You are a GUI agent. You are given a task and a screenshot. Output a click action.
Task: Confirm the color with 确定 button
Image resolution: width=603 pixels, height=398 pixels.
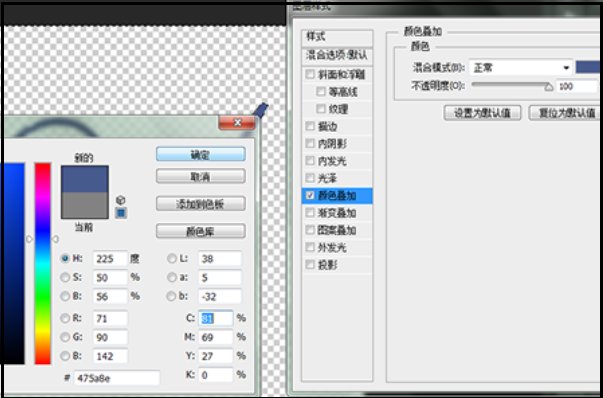pyautogui.click(x=200, y=155)
